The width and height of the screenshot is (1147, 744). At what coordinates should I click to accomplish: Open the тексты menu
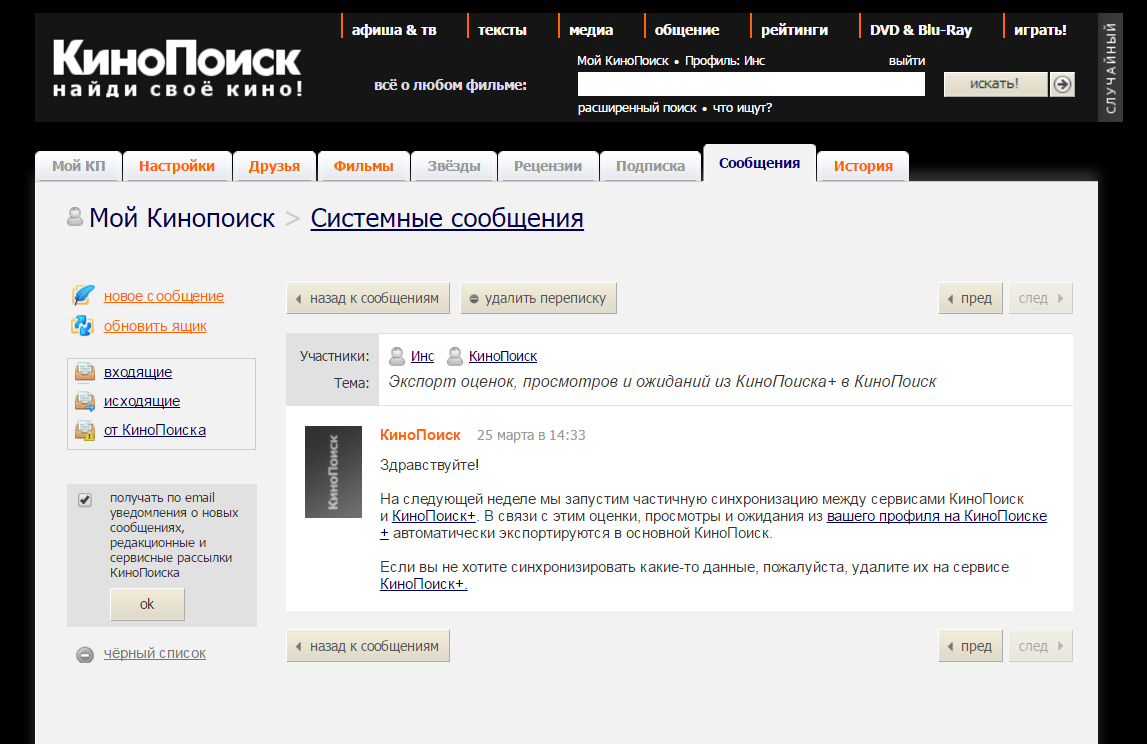pyautogui.click(x=502, y=30)
